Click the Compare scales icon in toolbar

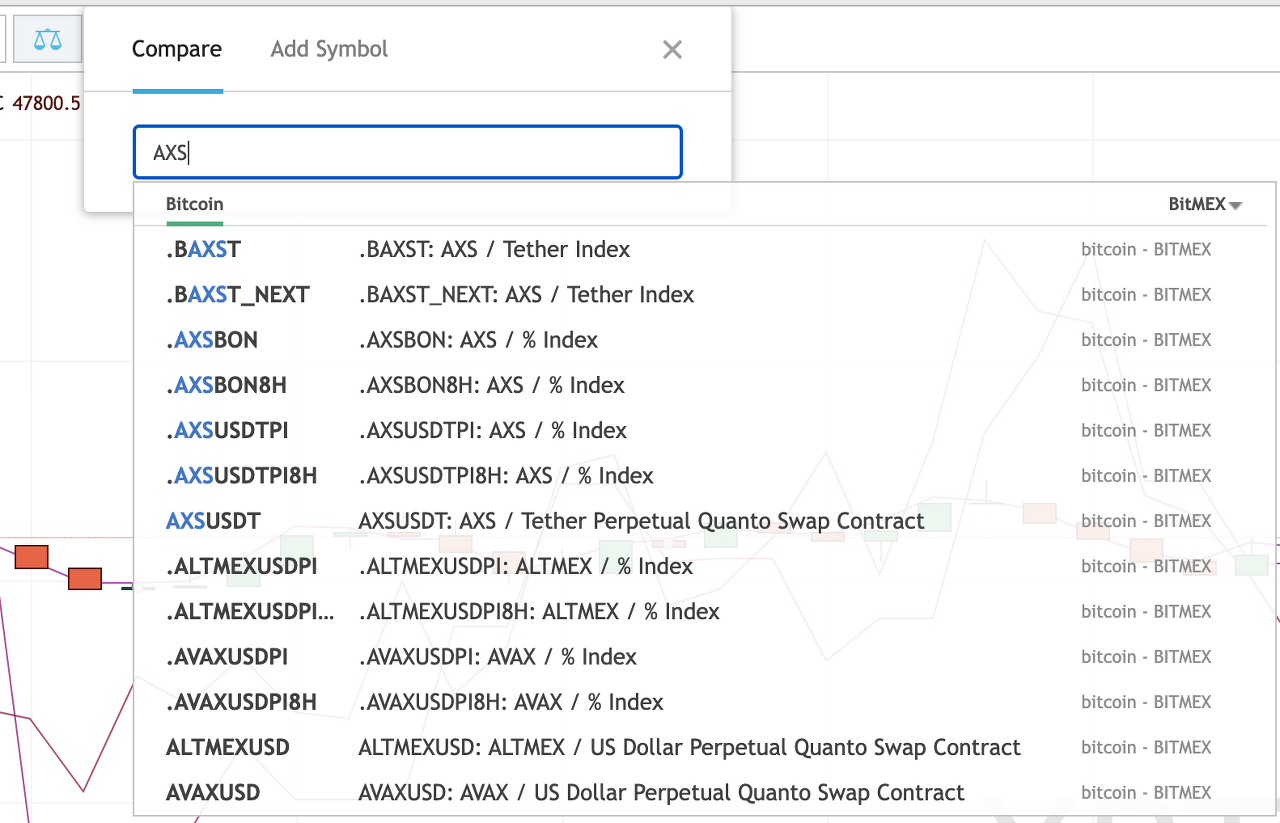pos(47,40)
